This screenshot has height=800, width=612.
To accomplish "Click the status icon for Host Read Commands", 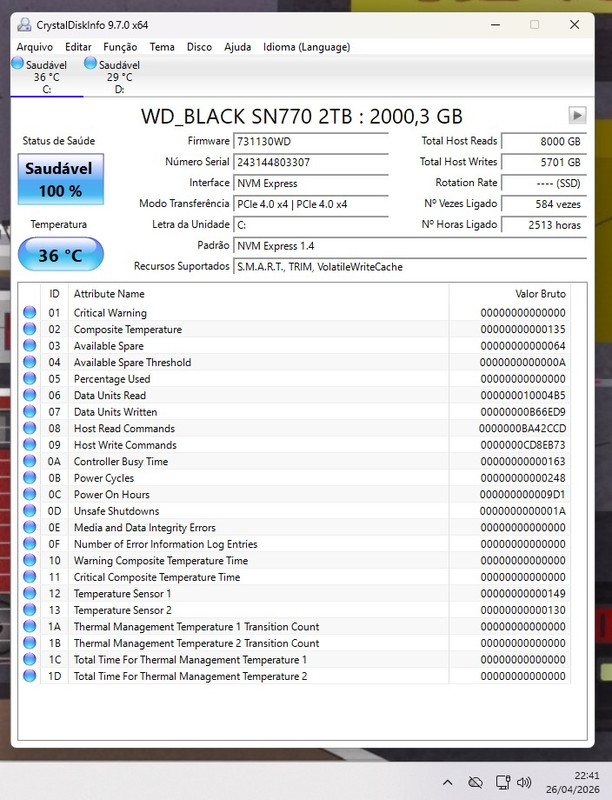I will (x=30, y=428).
